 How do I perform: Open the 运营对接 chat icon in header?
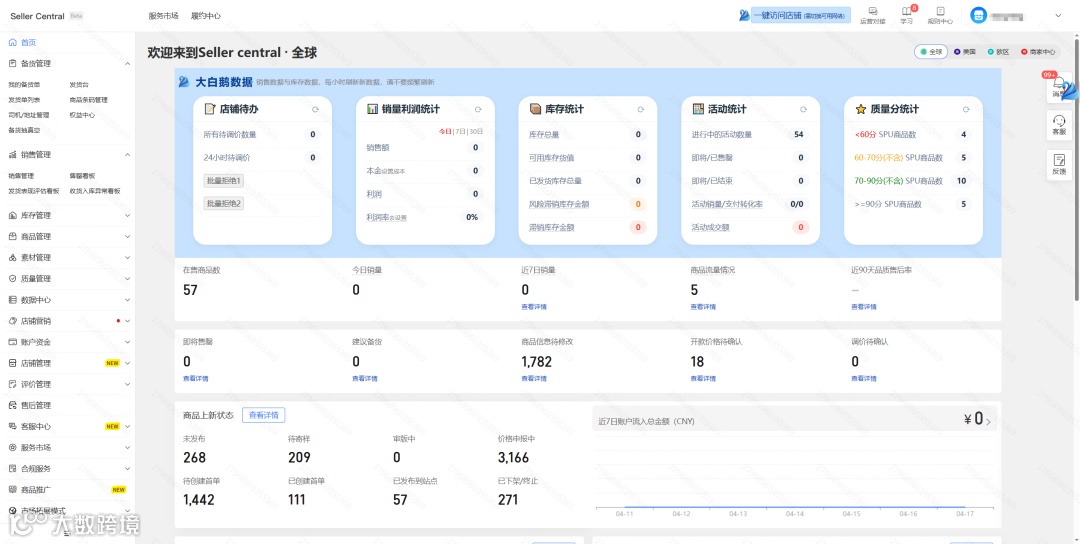coord(873,11)
